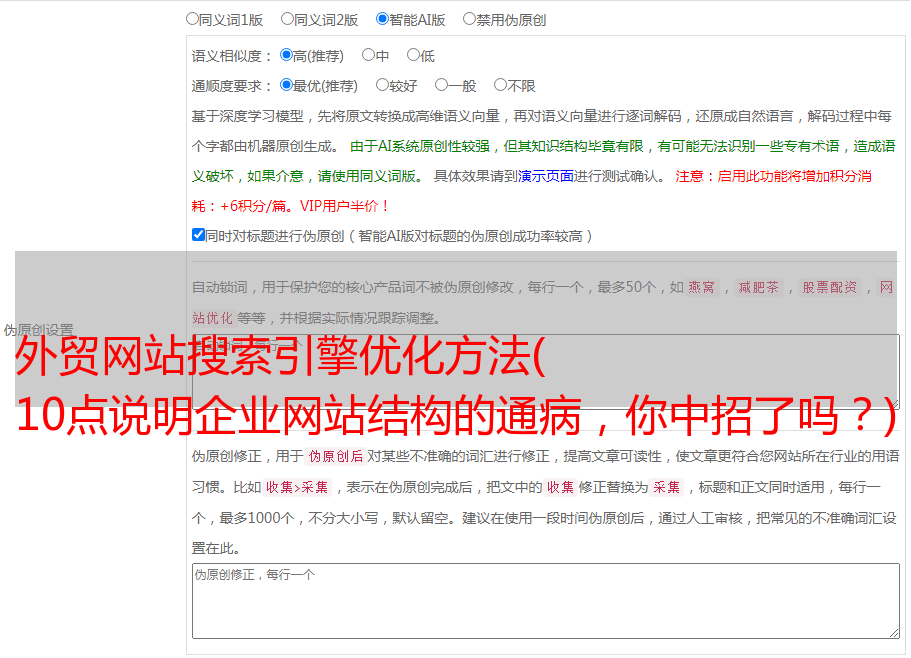Select the 同义词2版 radio option

(287, 19)
